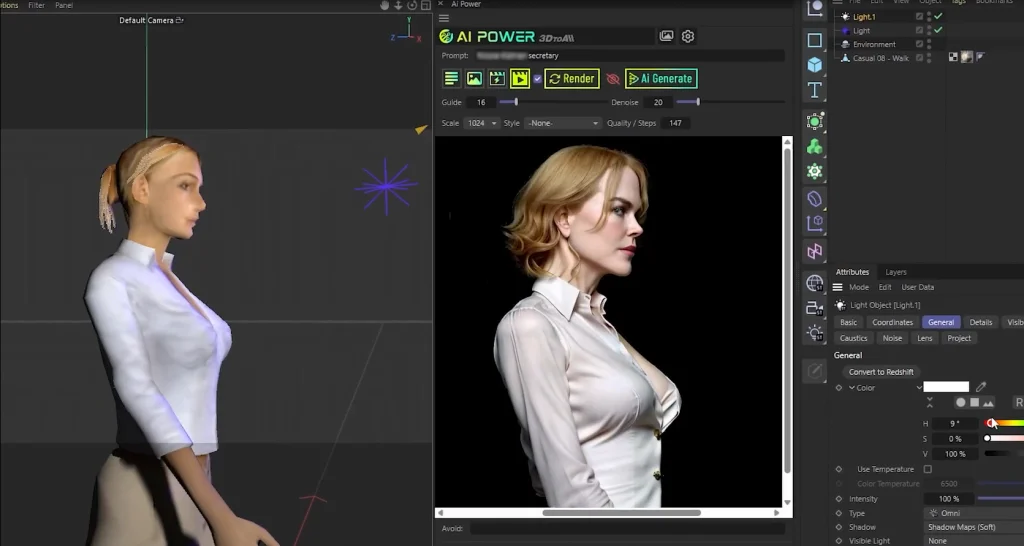Click the hand pan icon in viewport

pyautogui.click(x=384, y=5)
